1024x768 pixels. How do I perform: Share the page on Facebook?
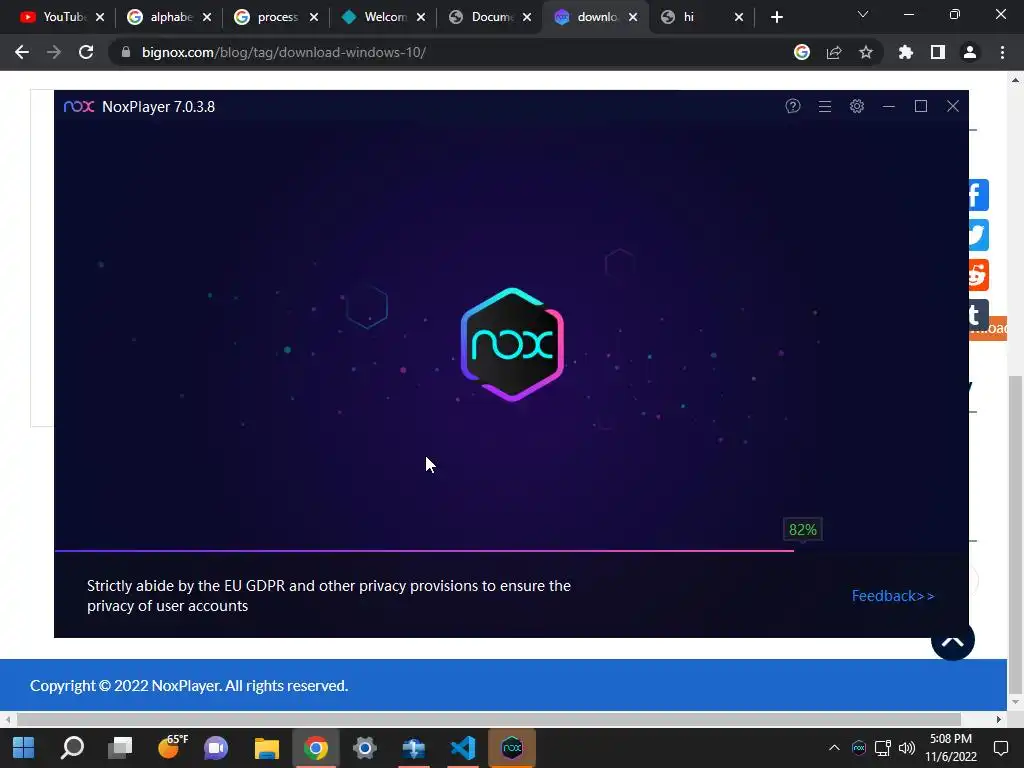[978, 195]
